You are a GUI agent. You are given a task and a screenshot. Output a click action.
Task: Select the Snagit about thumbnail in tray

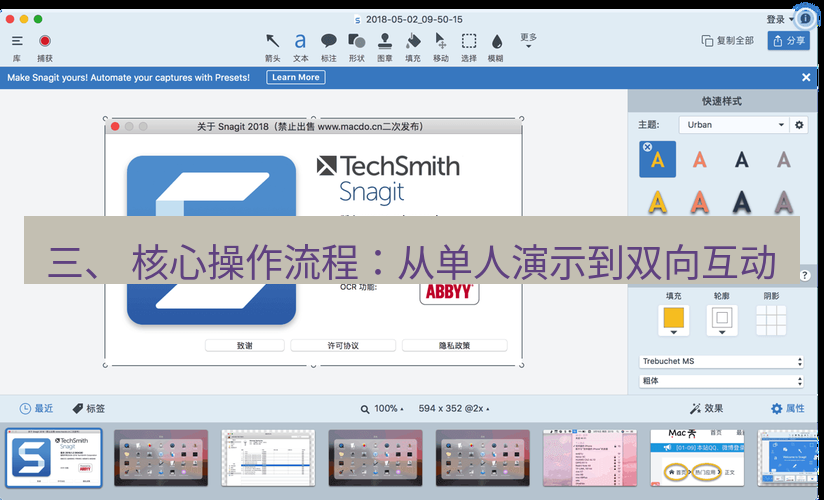[54, 458]
